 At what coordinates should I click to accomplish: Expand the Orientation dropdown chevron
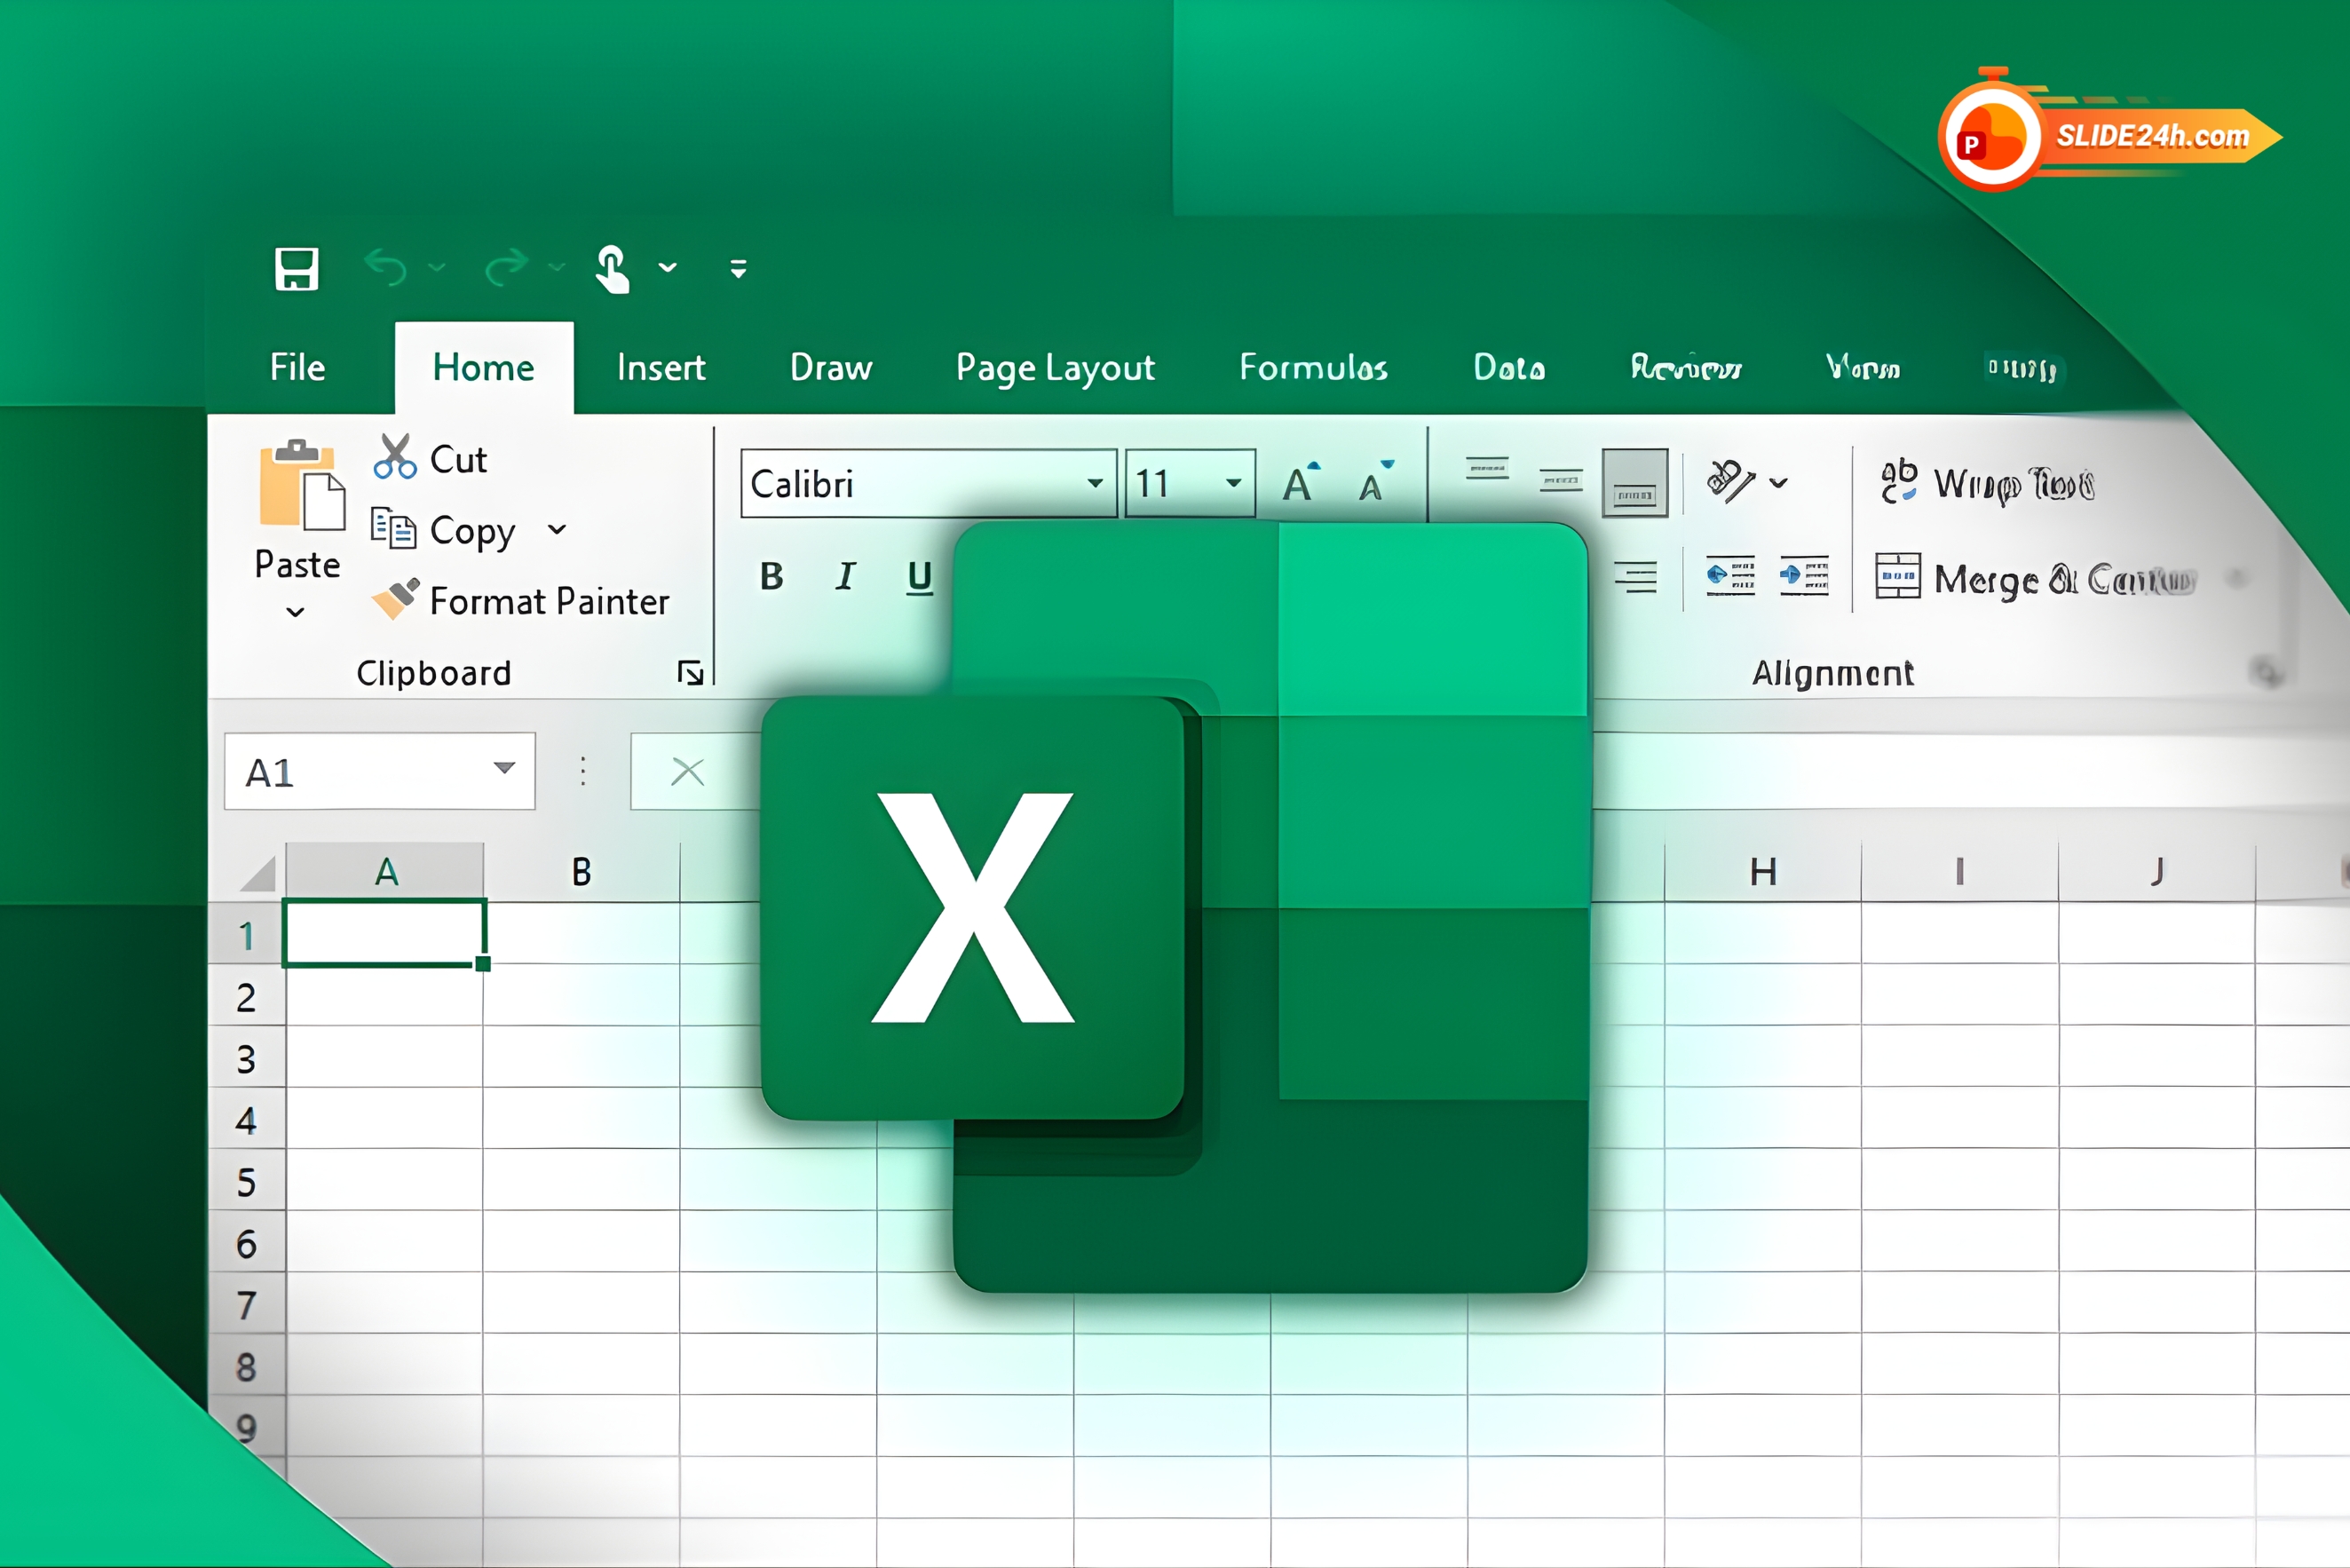[x=1778, y=483]
